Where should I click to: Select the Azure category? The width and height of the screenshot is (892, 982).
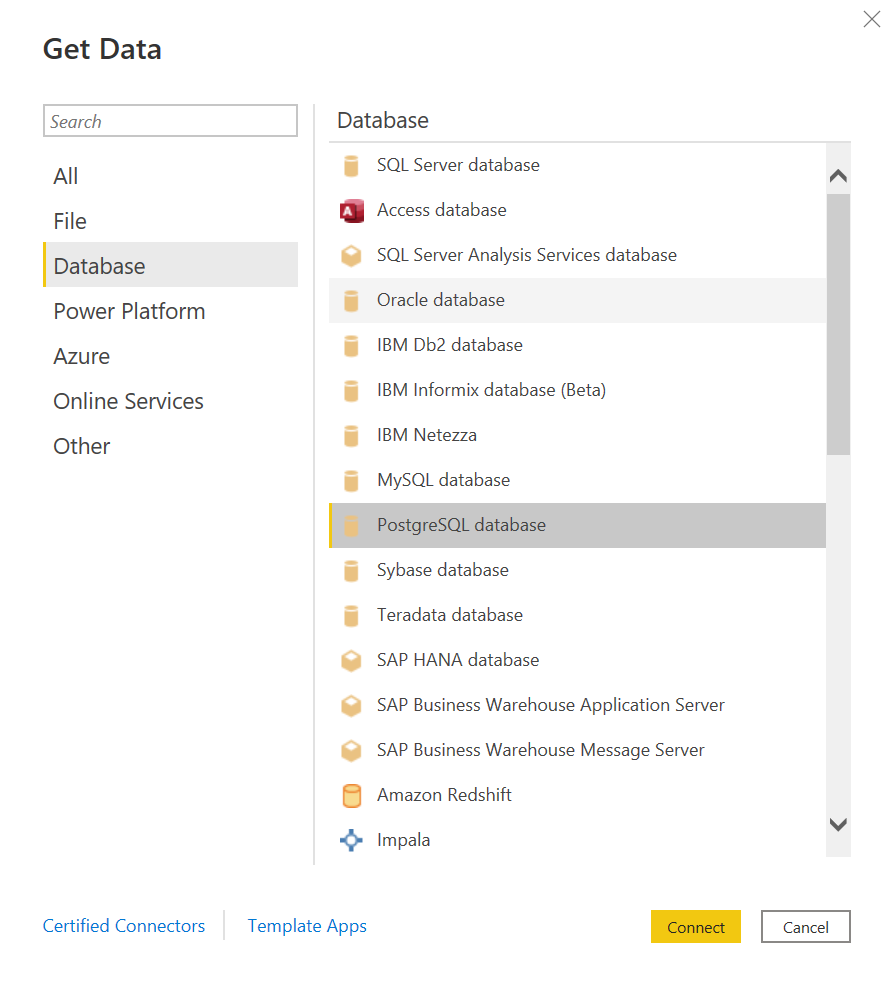pos(82,356)
